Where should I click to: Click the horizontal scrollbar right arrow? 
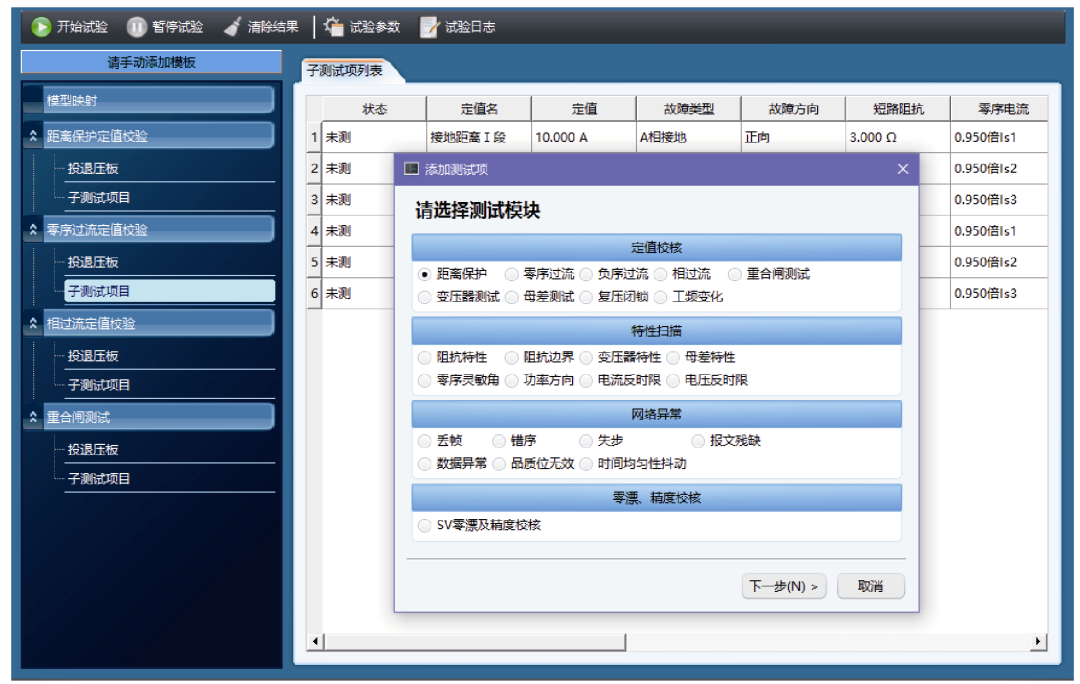tap(1038, 641)
